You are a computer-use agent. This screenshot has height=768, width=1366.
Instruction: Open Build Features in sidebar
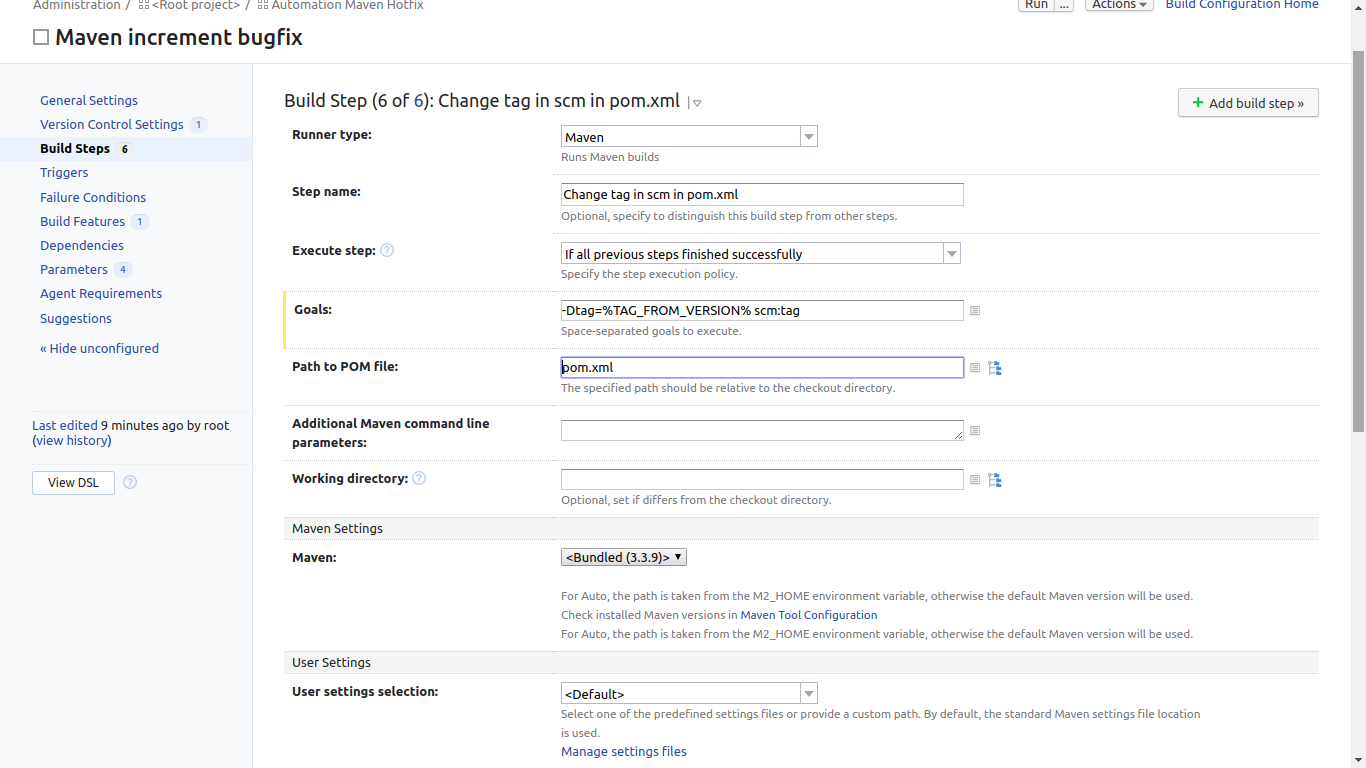click(x=82, y=221)
